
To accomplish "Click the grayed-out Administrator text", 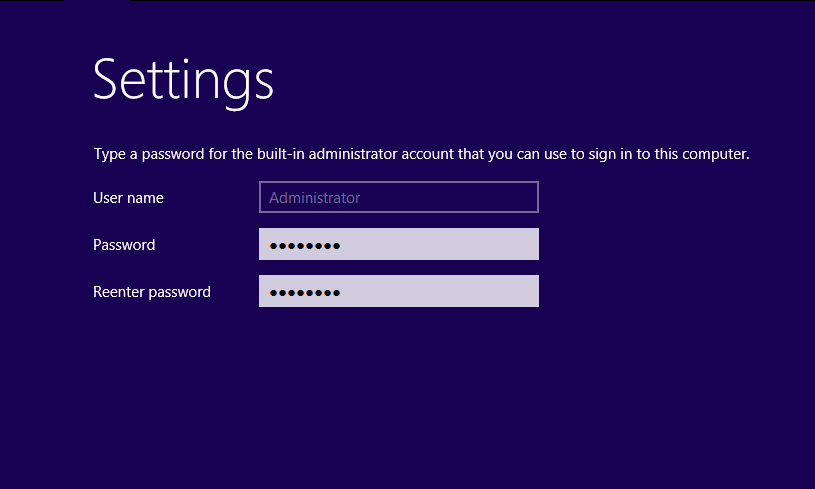I will pyautogui.click(x=314, y=198).
